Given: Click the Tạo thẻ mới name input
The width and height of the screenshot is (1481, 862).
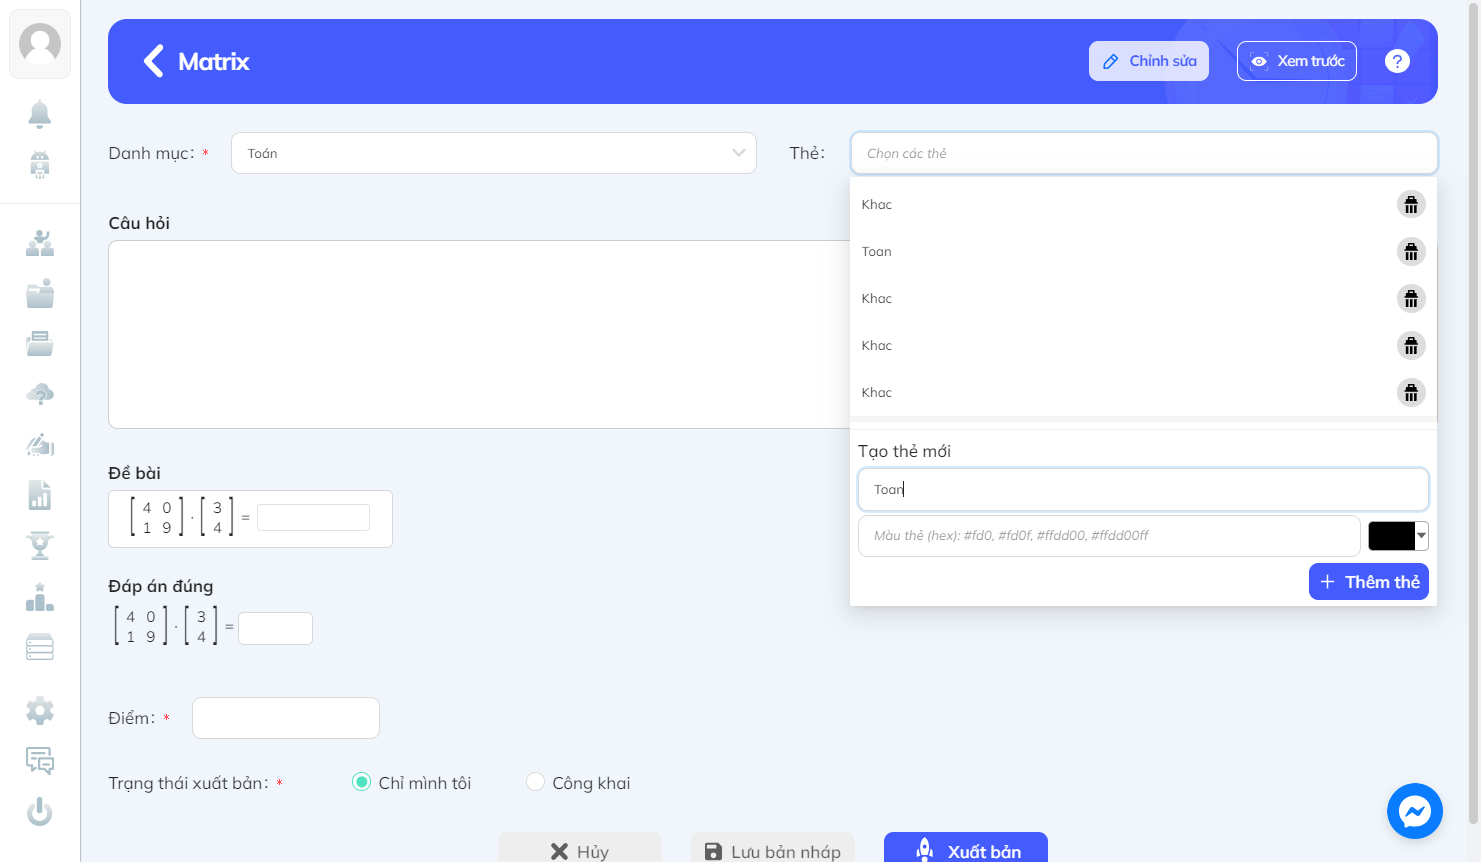Looking at the screenshot, I should point(1143,489).
